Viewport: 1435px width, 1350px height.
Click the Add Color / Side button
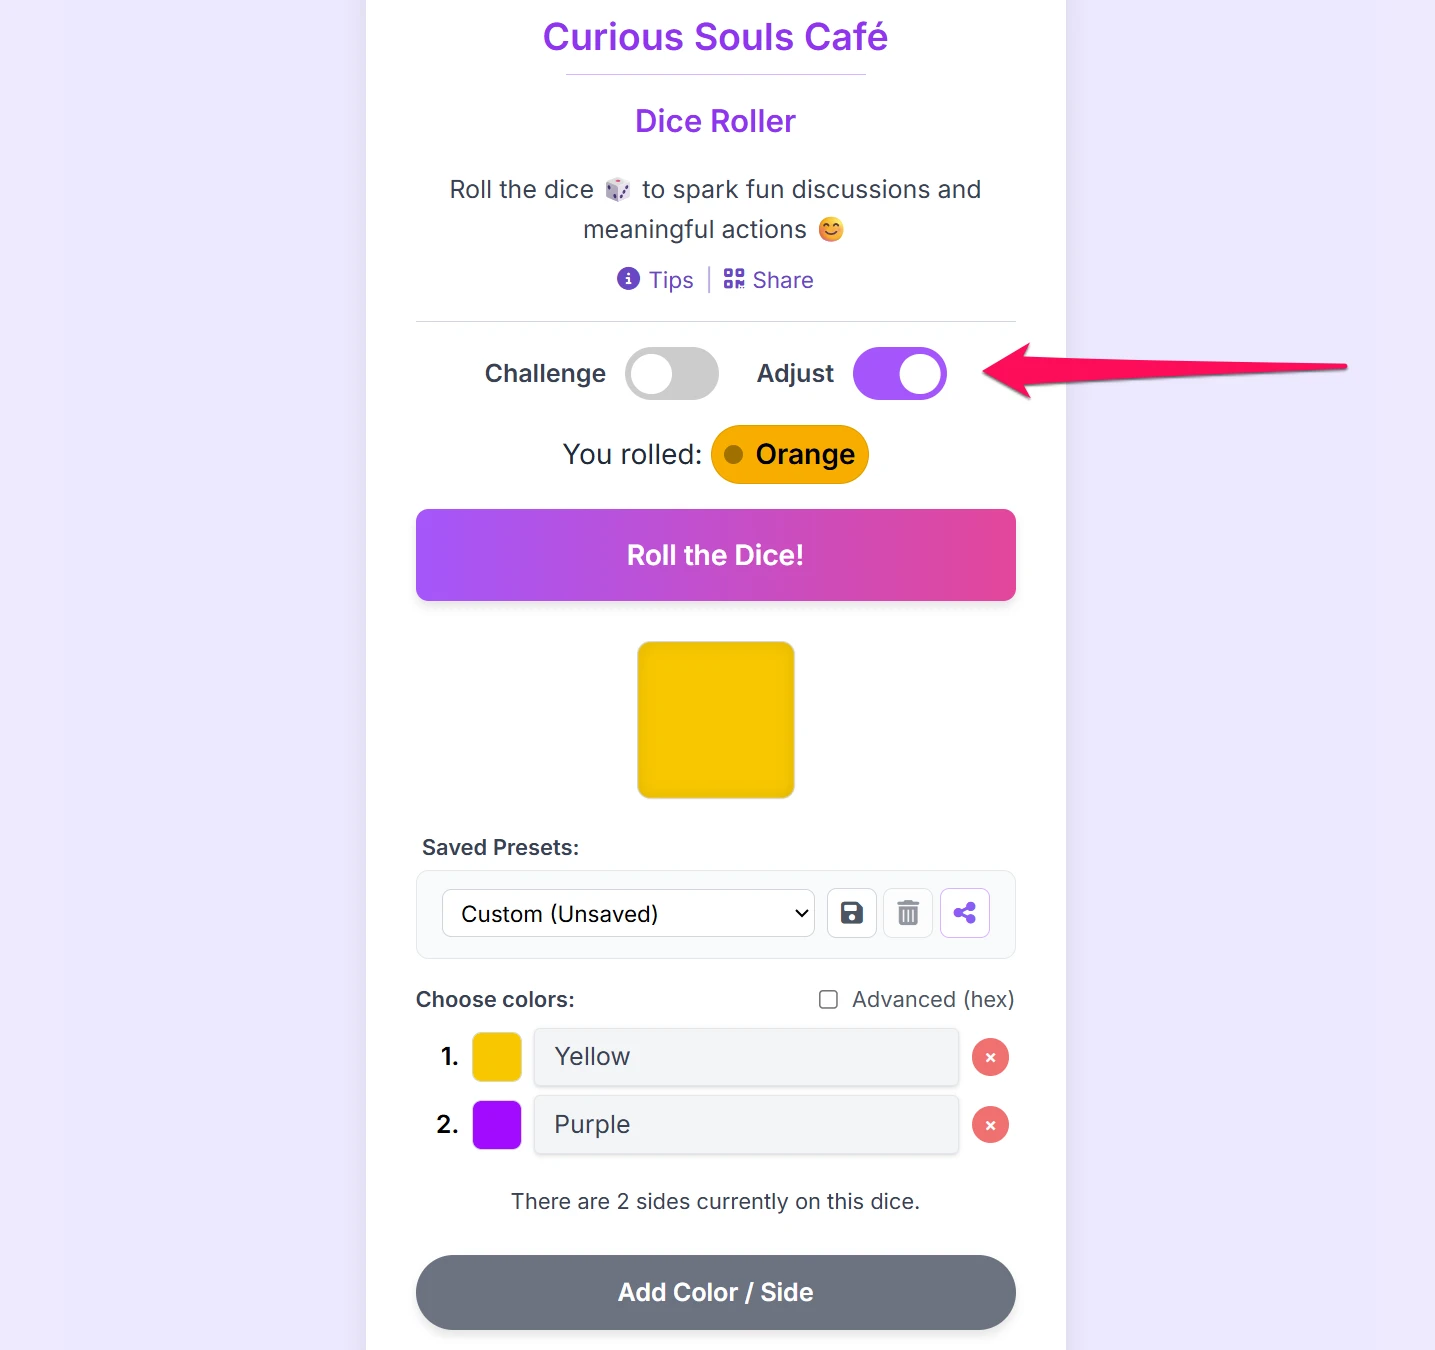715,1292
